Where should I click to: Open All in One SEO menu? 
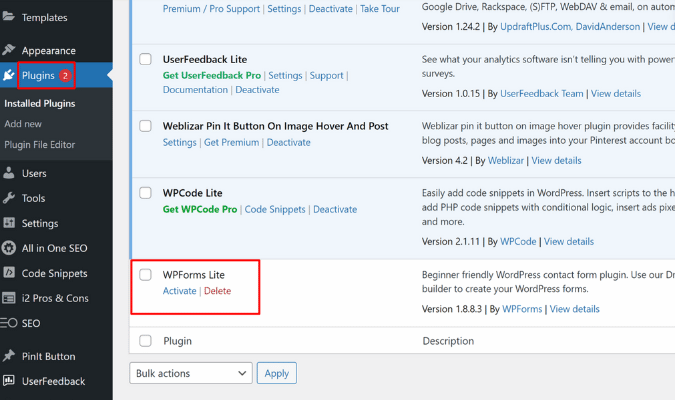click(55, 248)
